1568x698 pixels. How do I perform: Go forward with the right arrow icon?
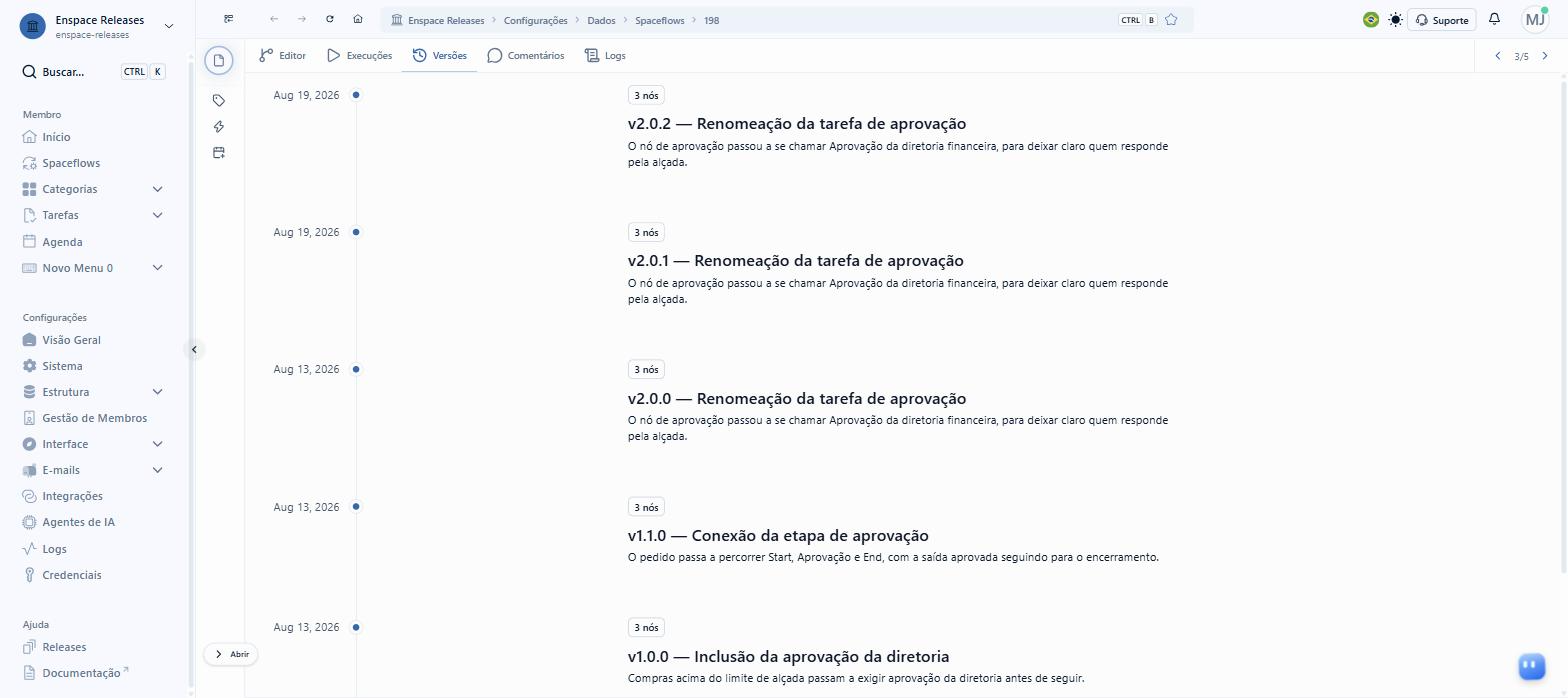click(302, 19)
